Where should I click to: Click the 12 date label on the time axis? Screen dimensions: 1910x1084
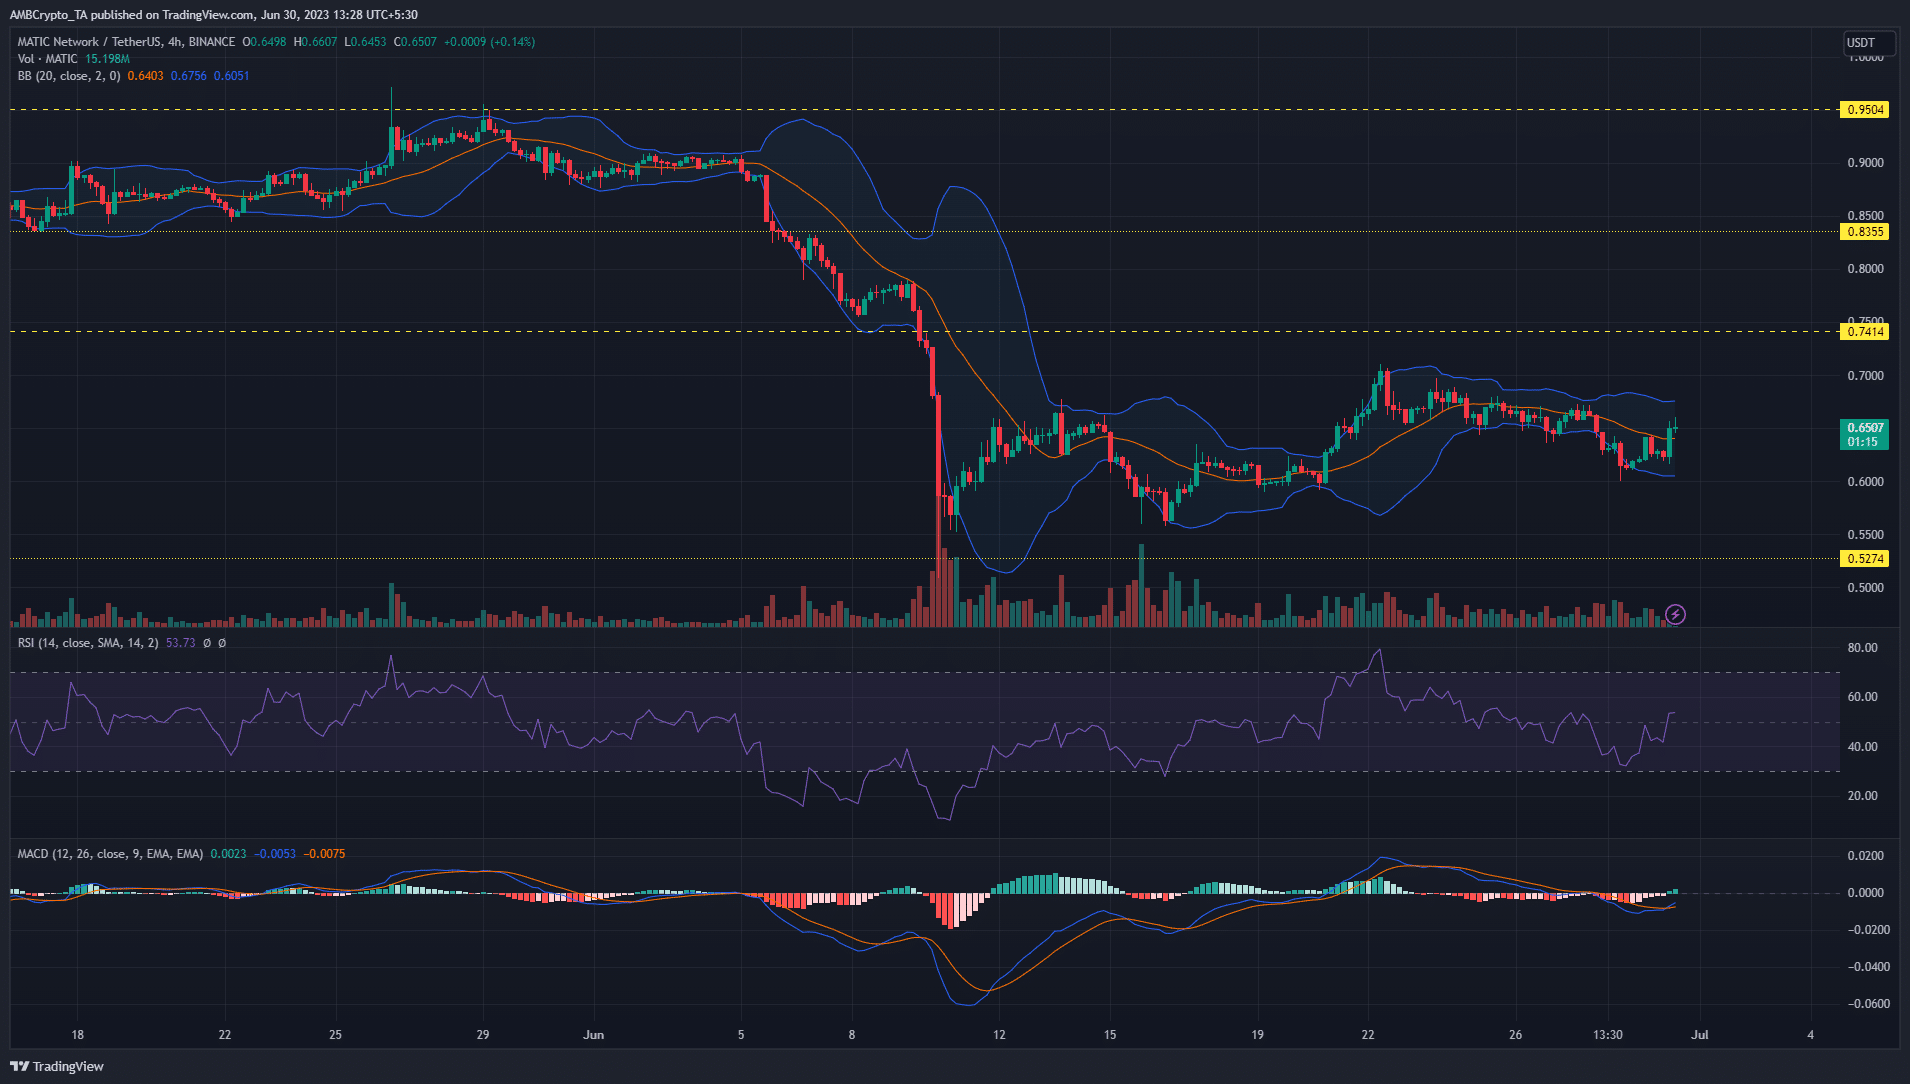click(x=999, y=1035)
